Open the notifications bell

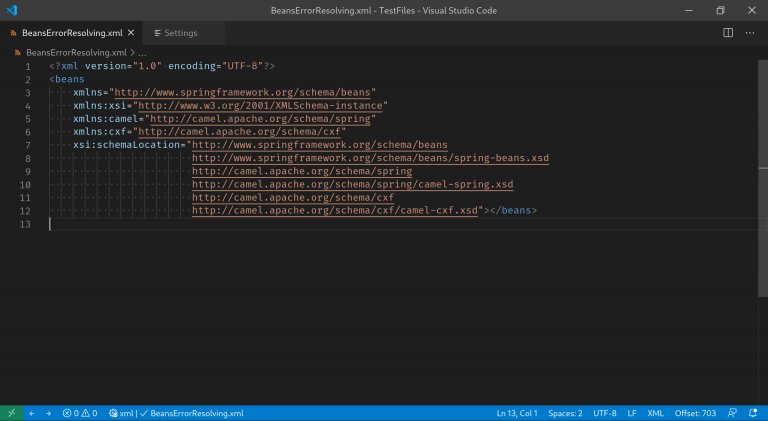tap(753, 412)
